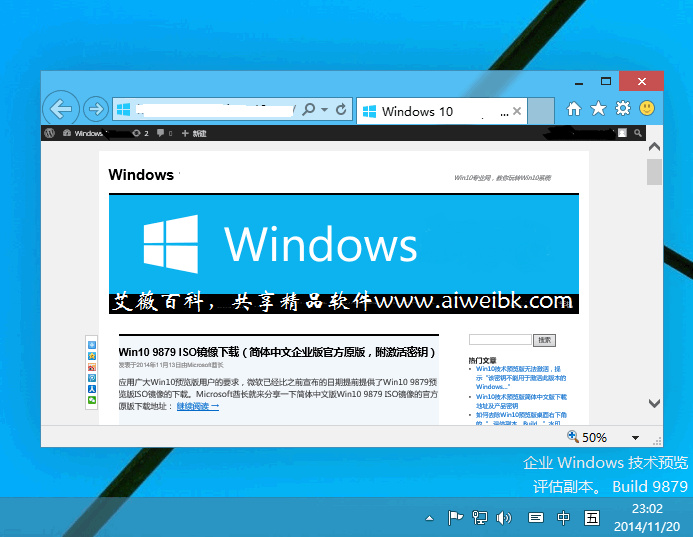Click the top share icon in floating sidebar
693x537 pixels.
pyautogui.click(x=92, y=345)
